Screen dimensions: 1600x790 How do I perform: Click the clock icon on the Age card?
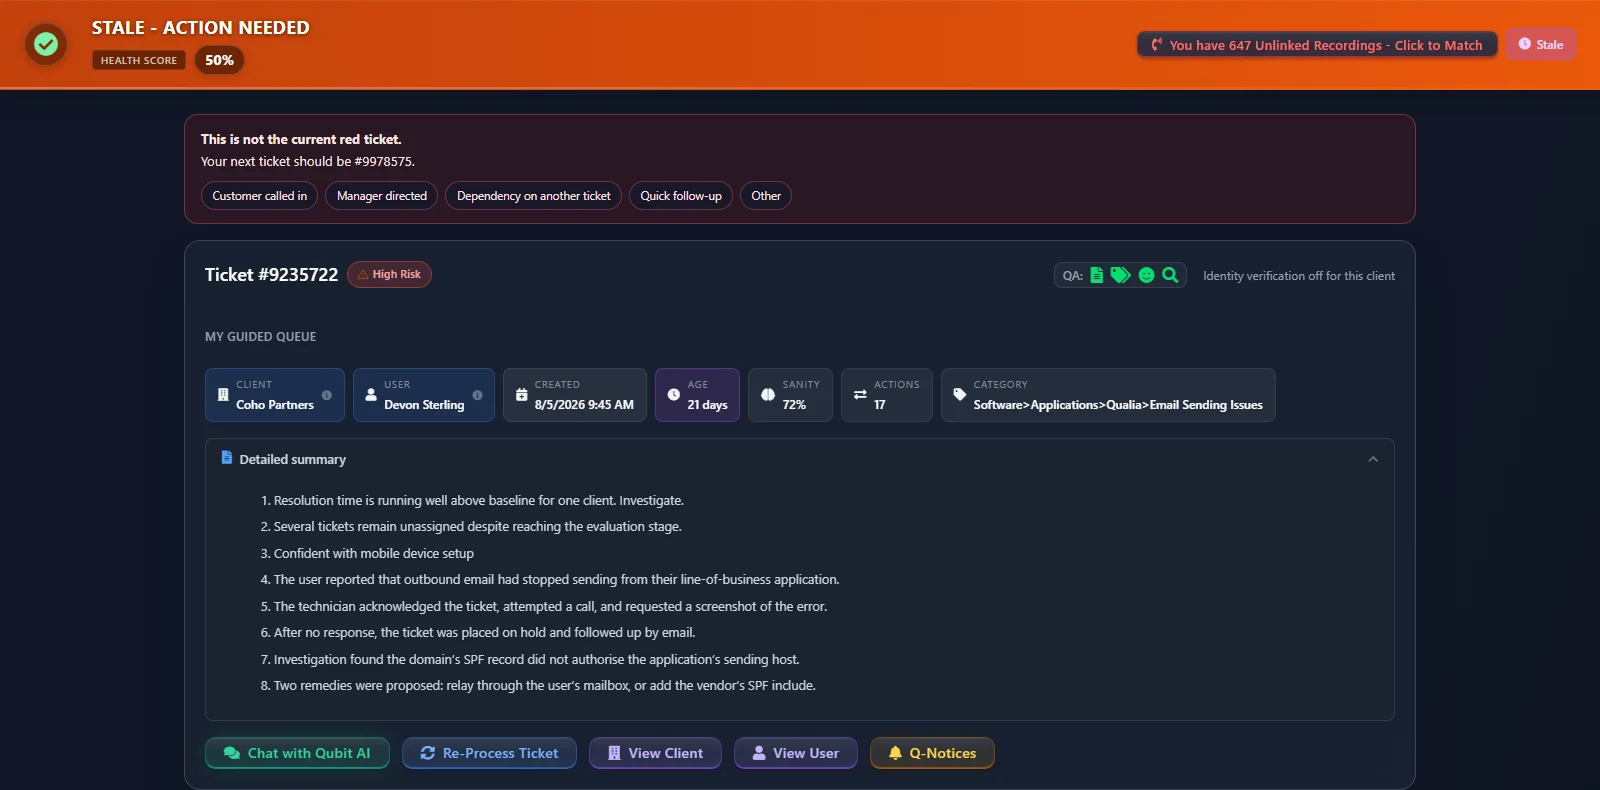click(x=674, y=395)
